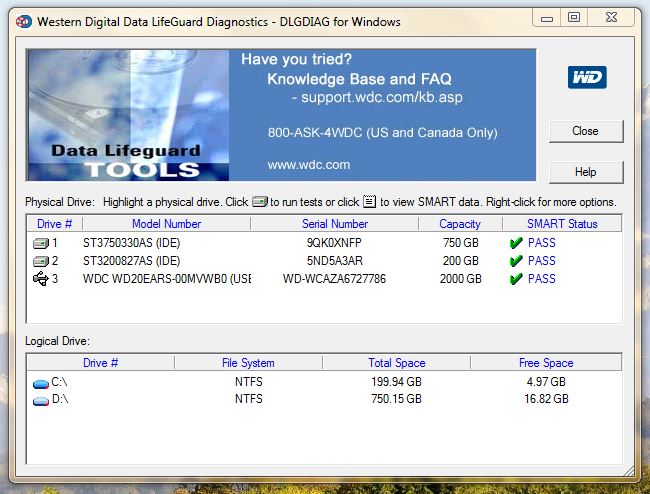Click the Close button
The image size is (650, 494).
(x=586, y=131)
